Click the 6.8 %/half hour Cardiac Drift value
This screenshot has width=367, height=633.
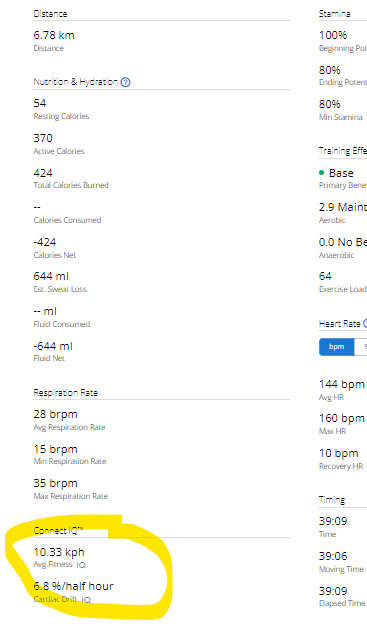[73, 586]
